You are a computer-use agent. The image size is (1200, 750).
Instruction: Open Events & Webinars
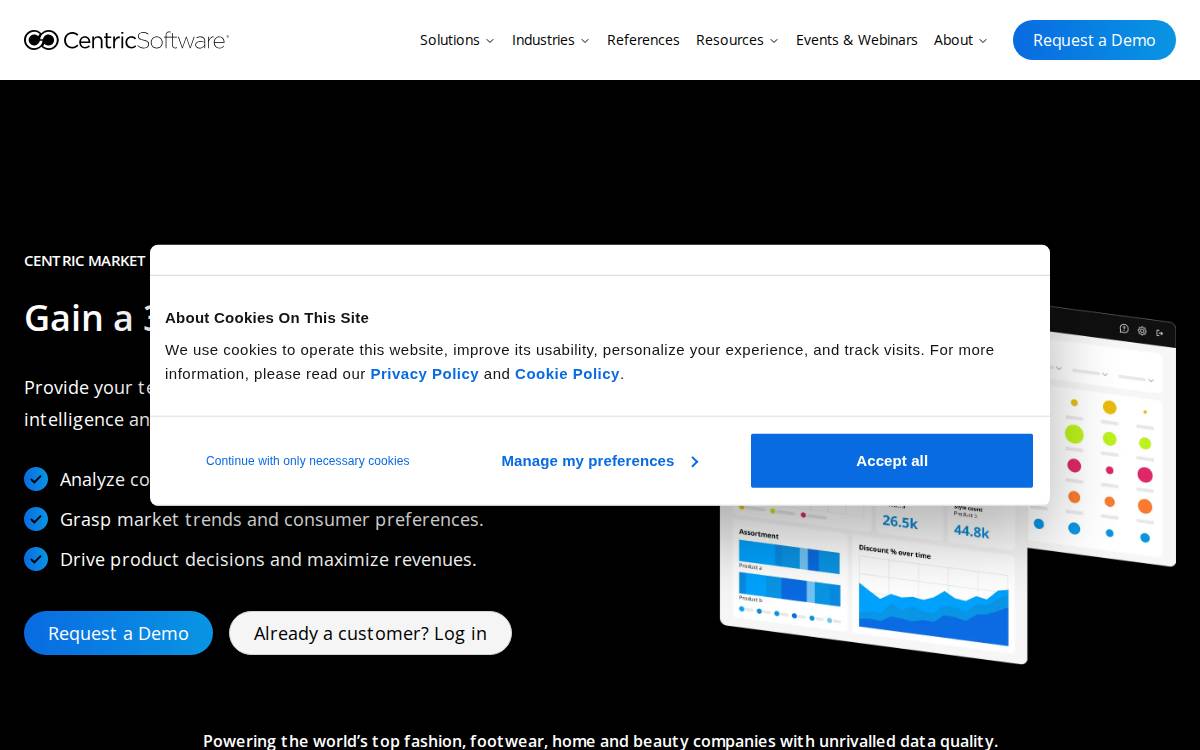coord(857,40)
